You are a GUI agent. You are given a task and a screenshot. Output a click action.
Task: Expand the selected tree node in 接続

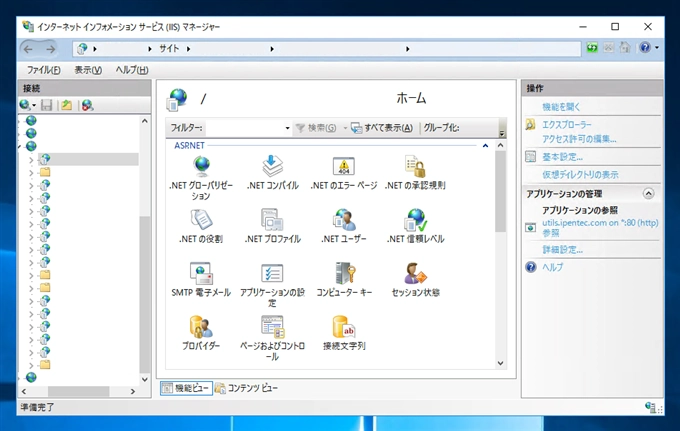point(31,160)
